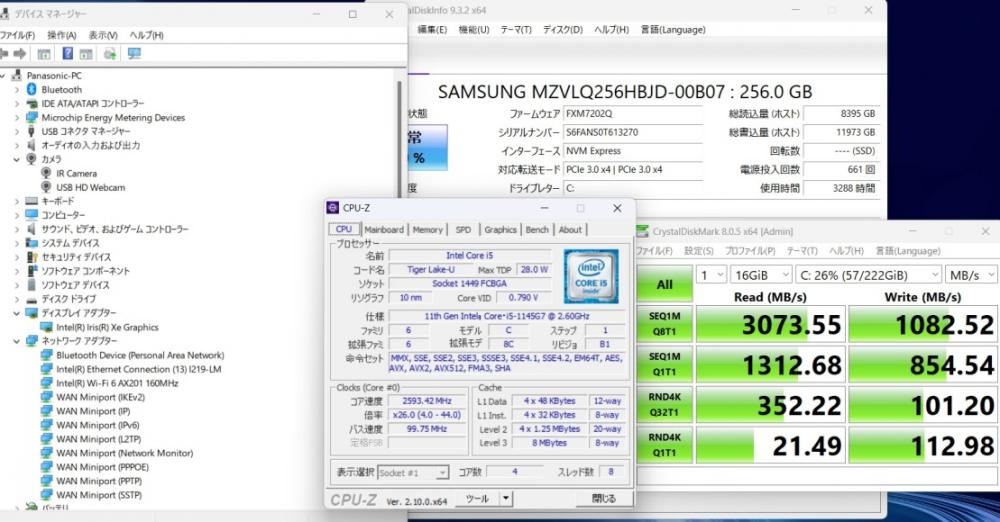Open ディスク(D) menu in CrystalDiskInfo

562,29
